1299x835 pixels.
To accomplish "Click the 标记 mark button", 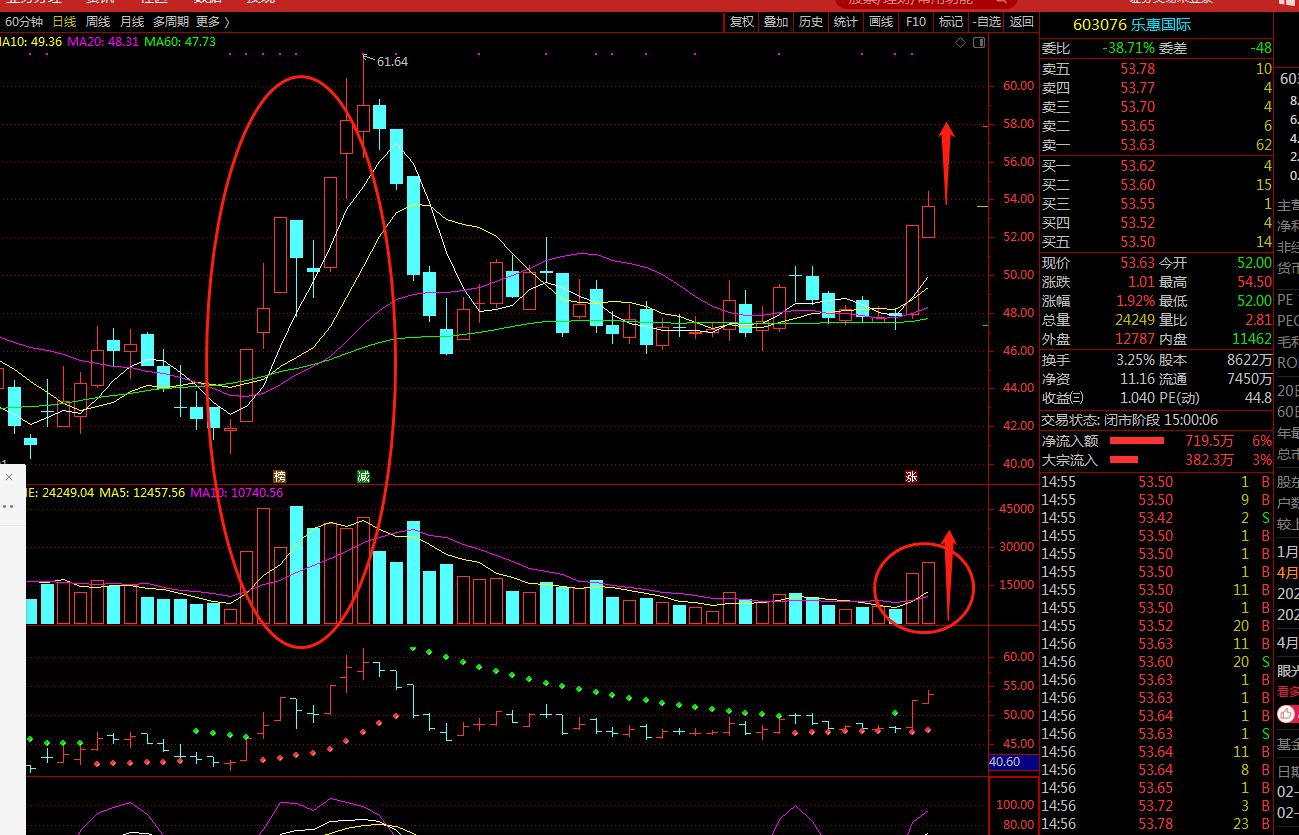I will pos(950,21).
